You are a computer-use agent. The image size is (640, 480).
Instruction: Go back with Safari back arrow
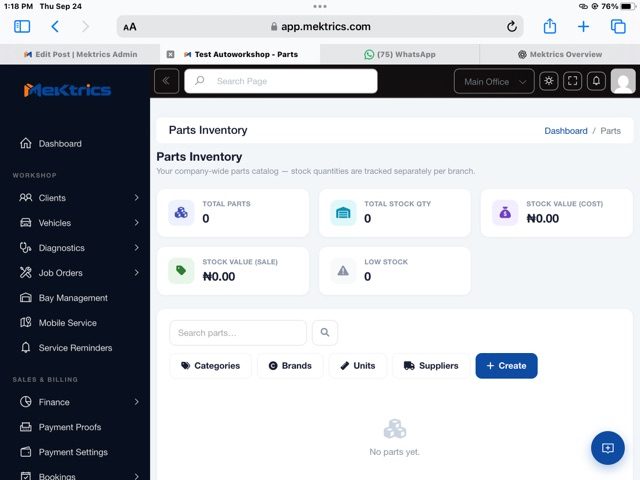(x=55, y=27)
